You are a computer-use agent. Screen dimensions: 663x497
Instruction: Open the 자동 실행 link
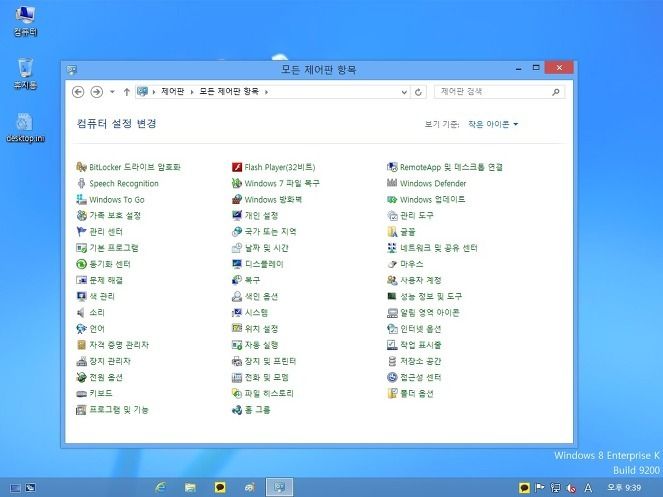(261, 345)
